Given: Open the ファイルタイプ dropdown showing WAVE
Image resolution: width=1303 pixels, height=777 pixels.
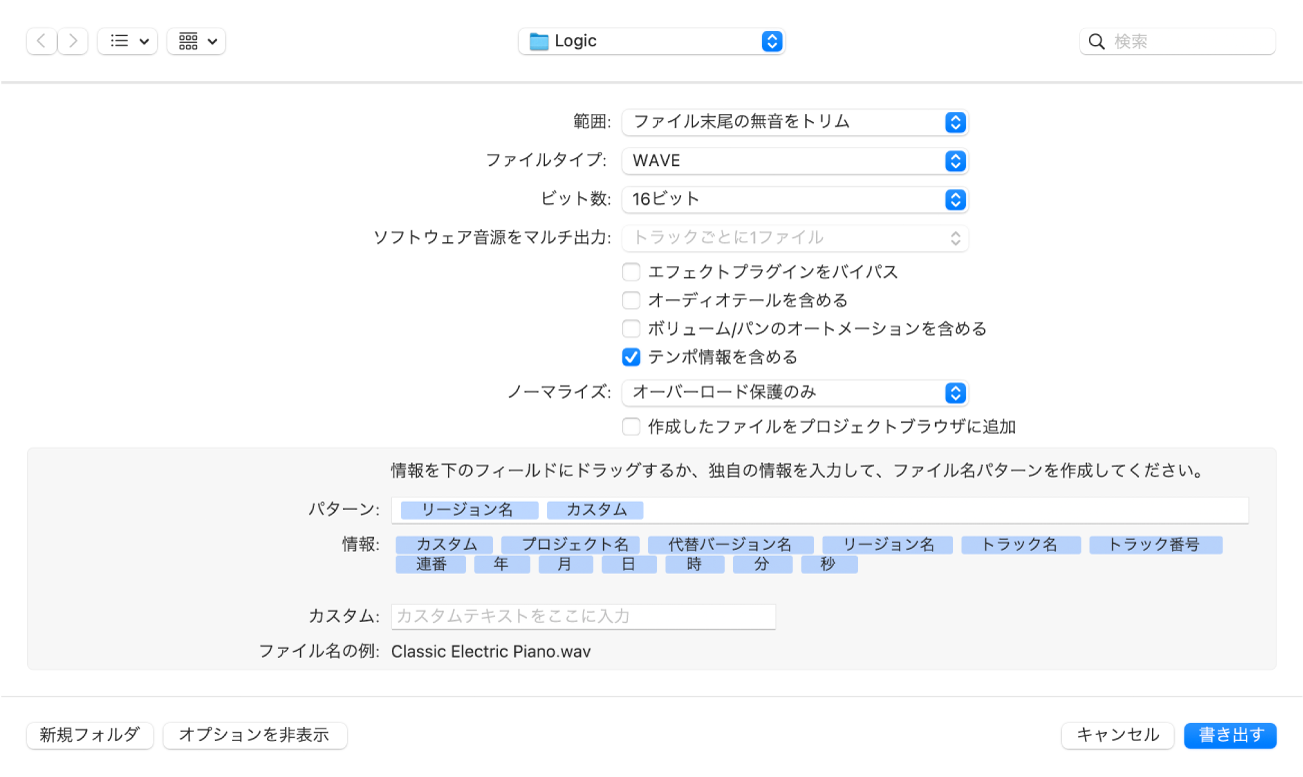Looking at the screenshot, I should [x=957, y=161].
